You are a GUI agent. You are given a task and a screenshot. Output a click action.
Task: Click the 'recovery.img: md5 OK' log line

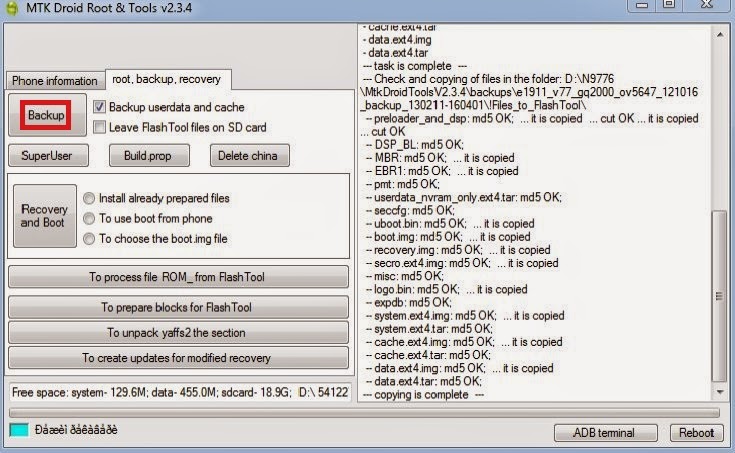pos(458,250)
